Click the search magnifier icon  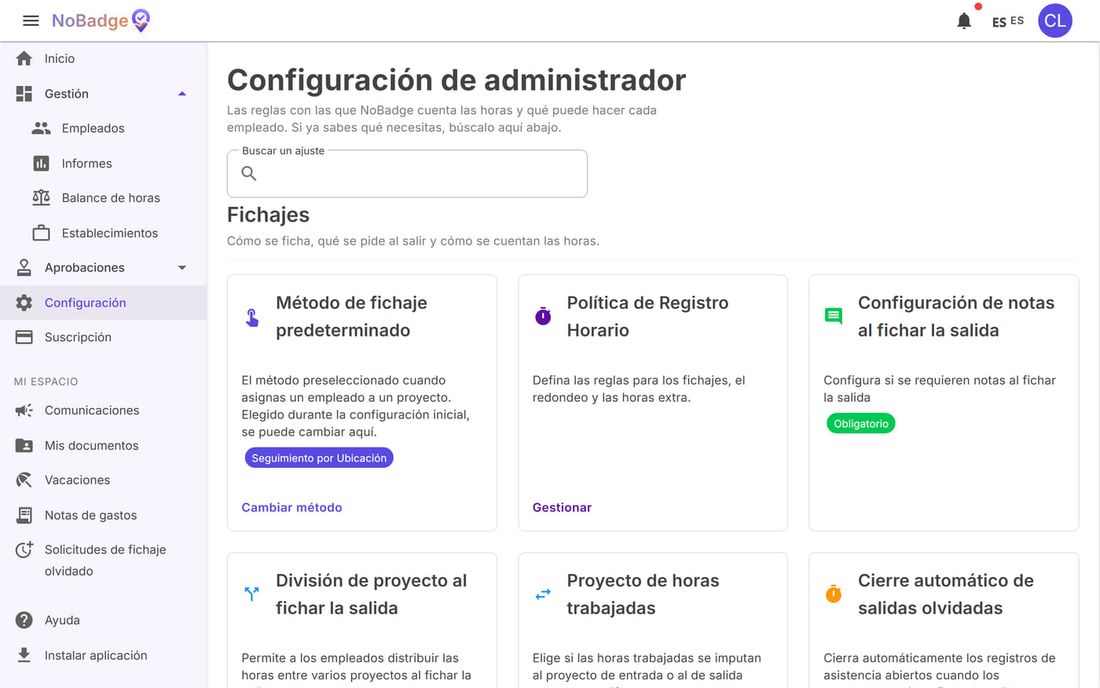[249, 173]
